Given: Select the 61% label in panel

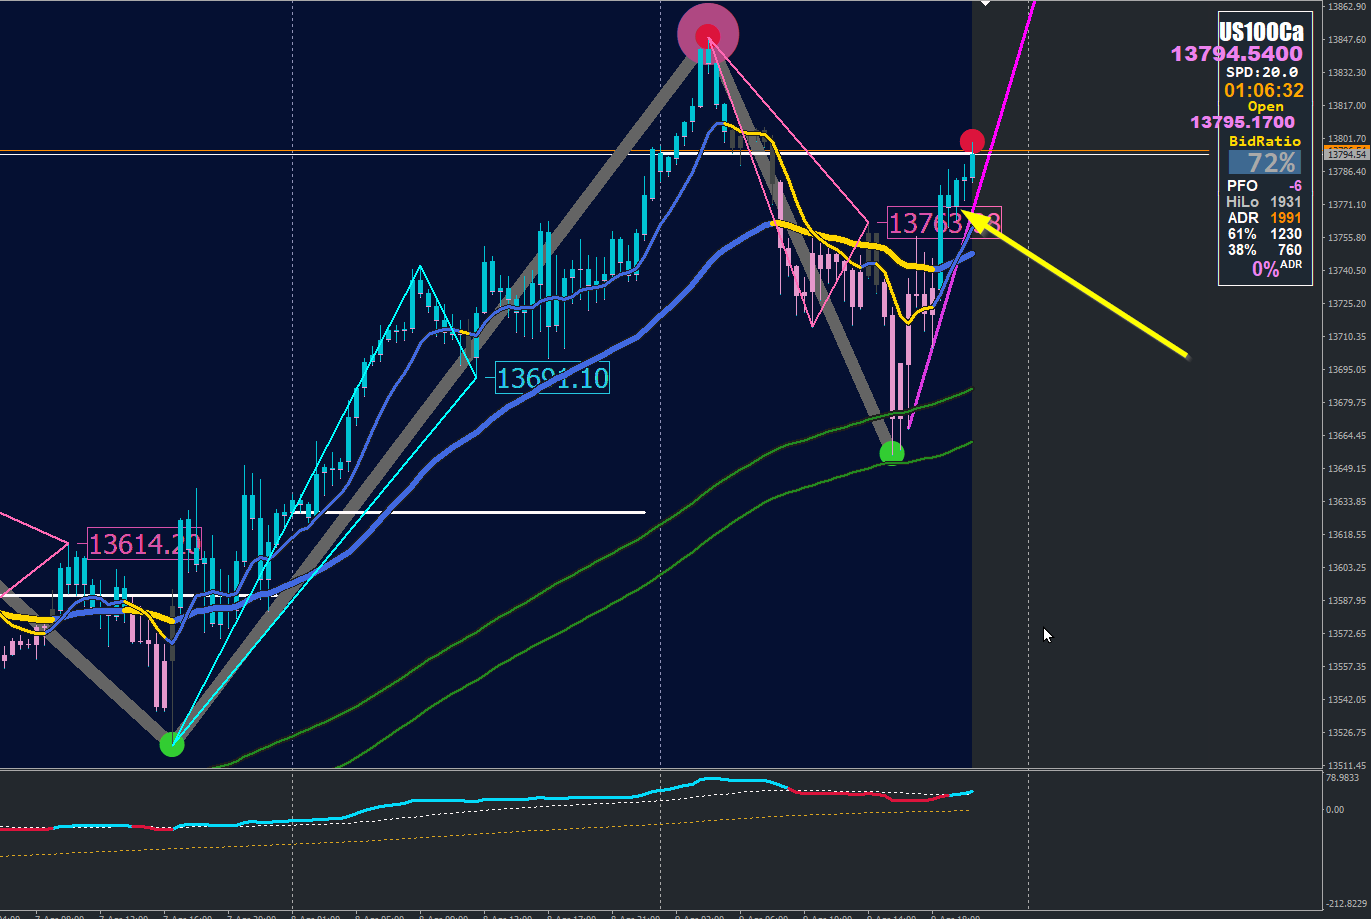Looking at the screenshot, I should point(1243,233).
